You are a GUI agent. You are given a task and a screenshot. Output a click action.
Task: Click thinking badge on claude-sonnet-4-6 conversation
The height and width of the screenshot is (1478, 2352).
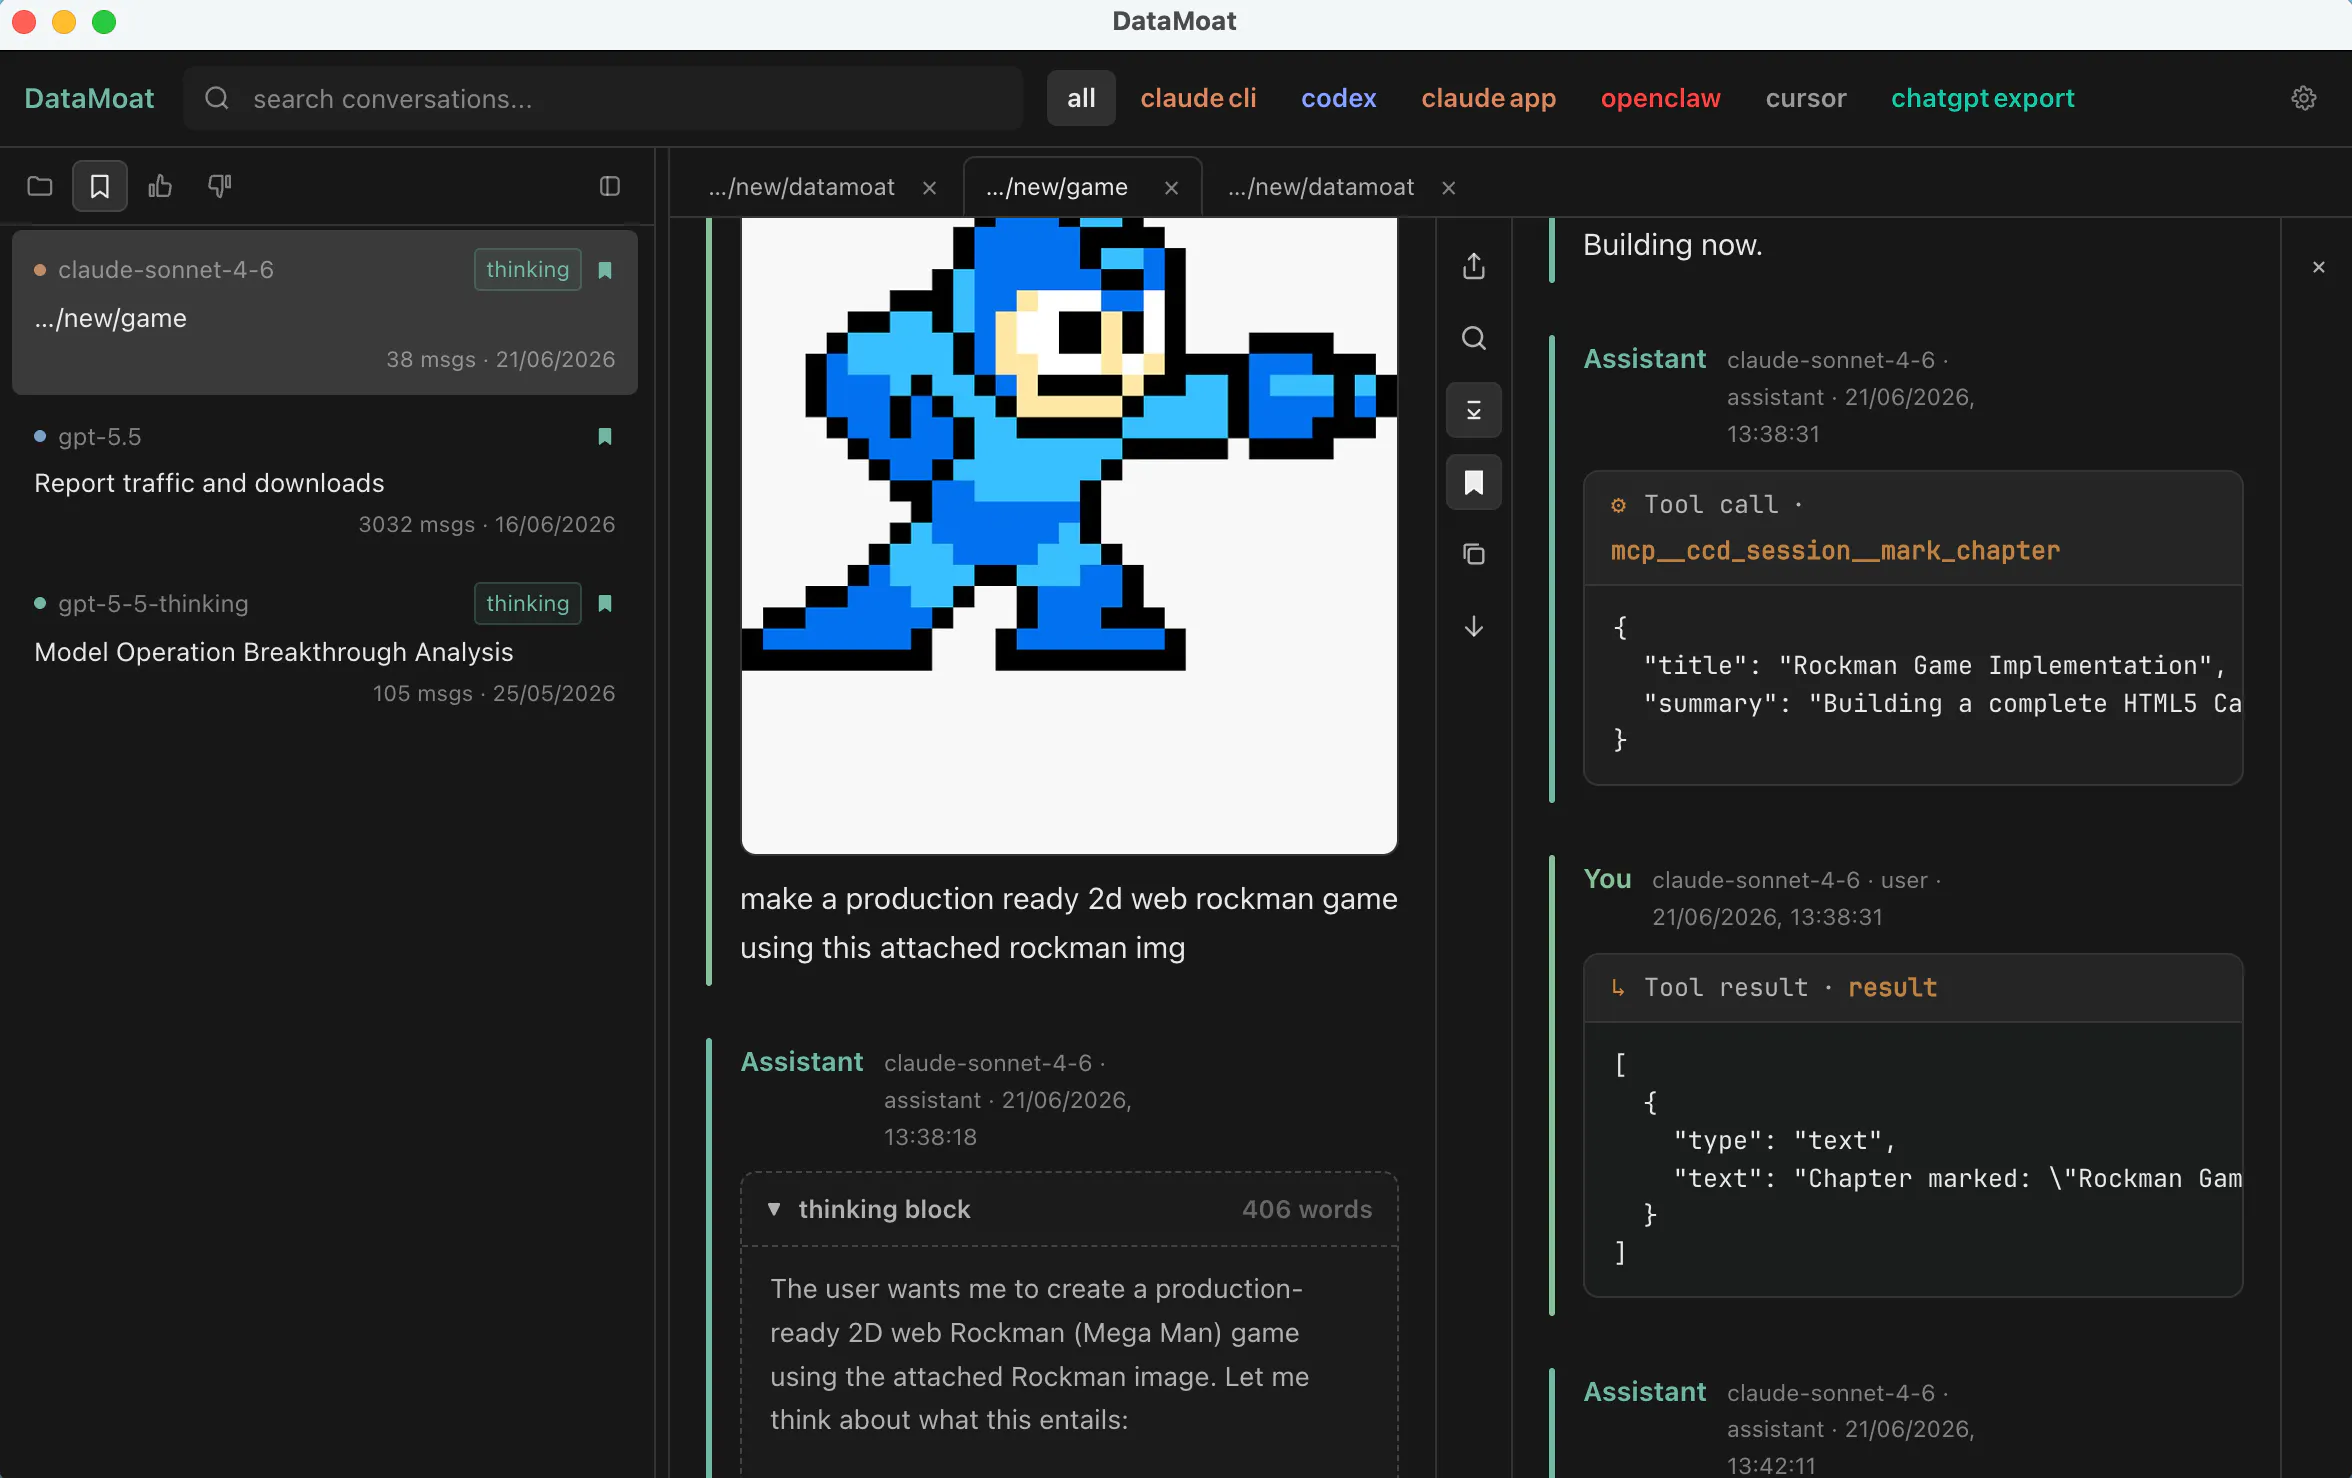coord(527,270)
